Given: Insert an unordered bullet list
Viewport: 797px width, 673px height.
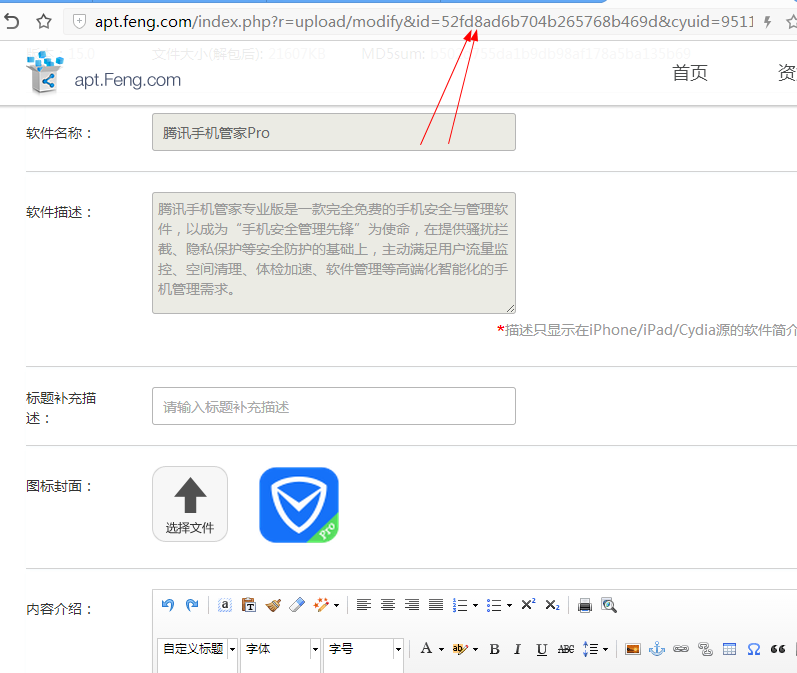Looking at the screenshot, I should [x=494, y=605].
